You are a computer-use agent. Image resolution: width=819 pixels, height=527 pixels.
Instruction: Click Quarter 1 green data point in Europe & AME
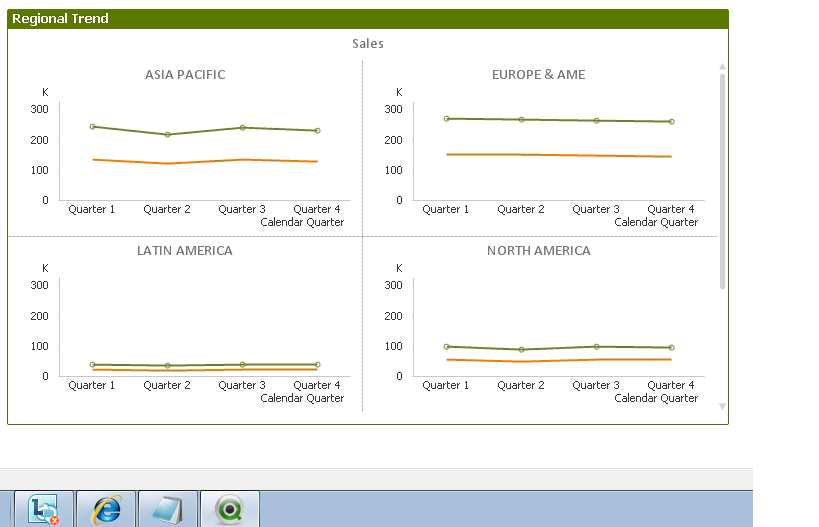(x=447, y=119)
